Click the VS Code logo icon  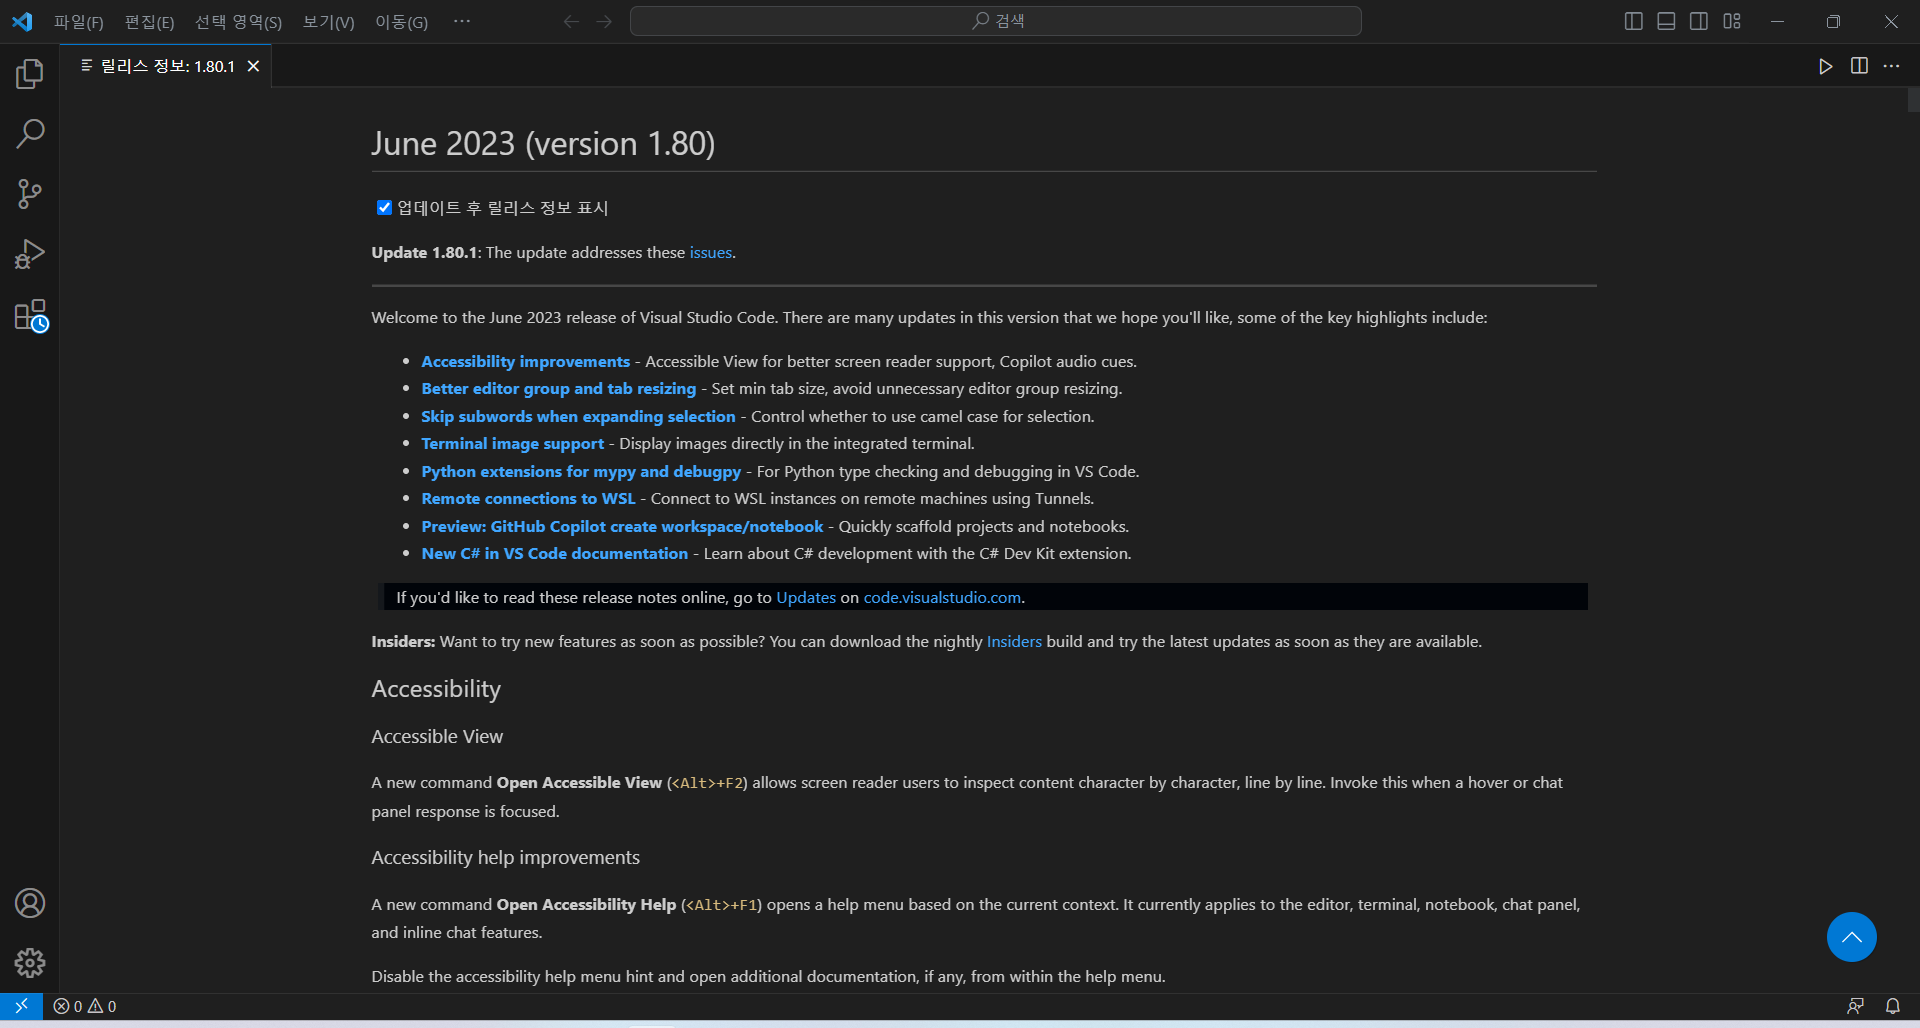22,21
